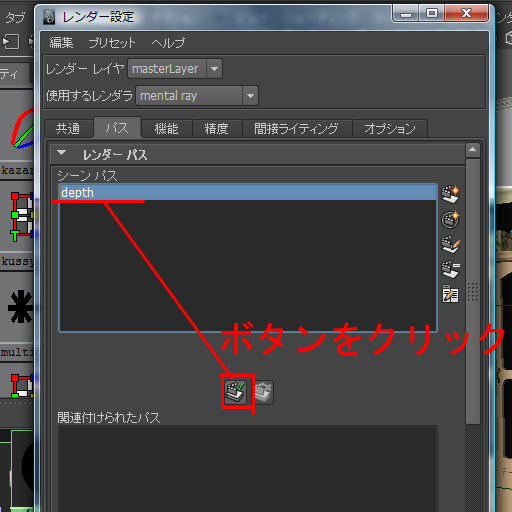Viewport: 512px width, 512px height.
Task: Open the プリセット menu
Action: [112, 43]
